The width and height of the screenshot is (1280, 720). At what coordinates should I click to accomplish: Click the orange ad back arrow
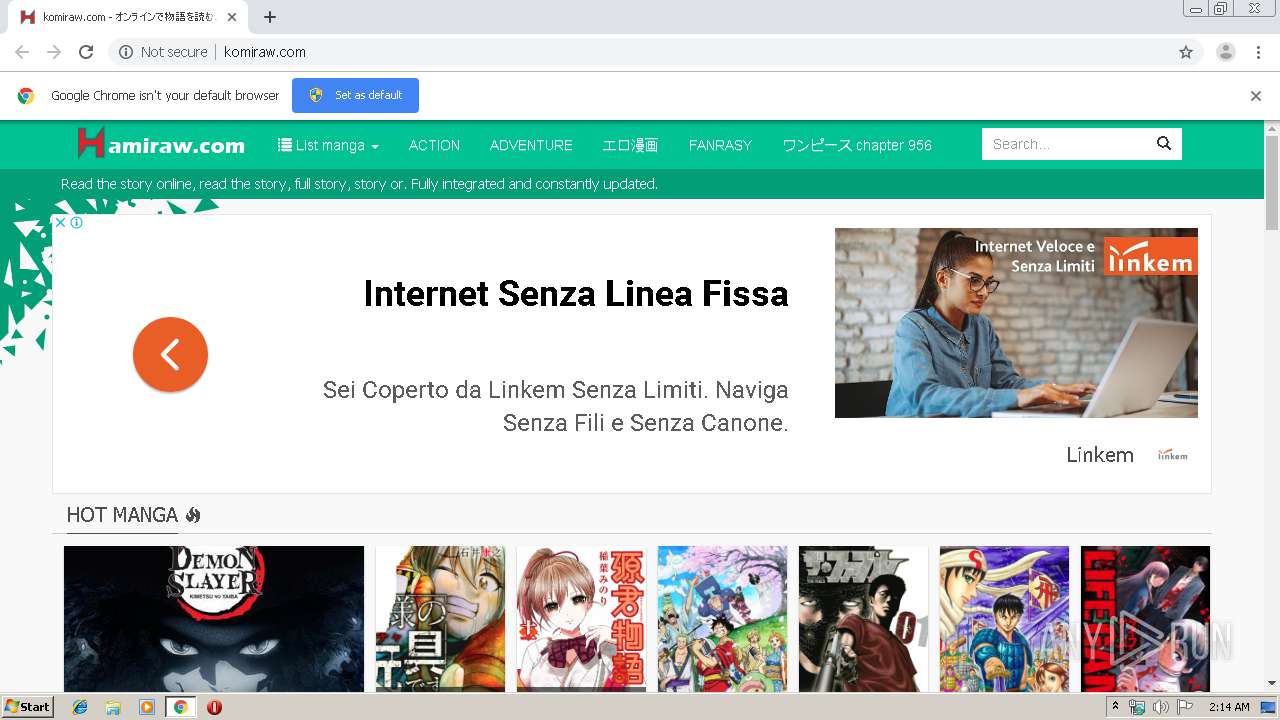coord(170,354)
